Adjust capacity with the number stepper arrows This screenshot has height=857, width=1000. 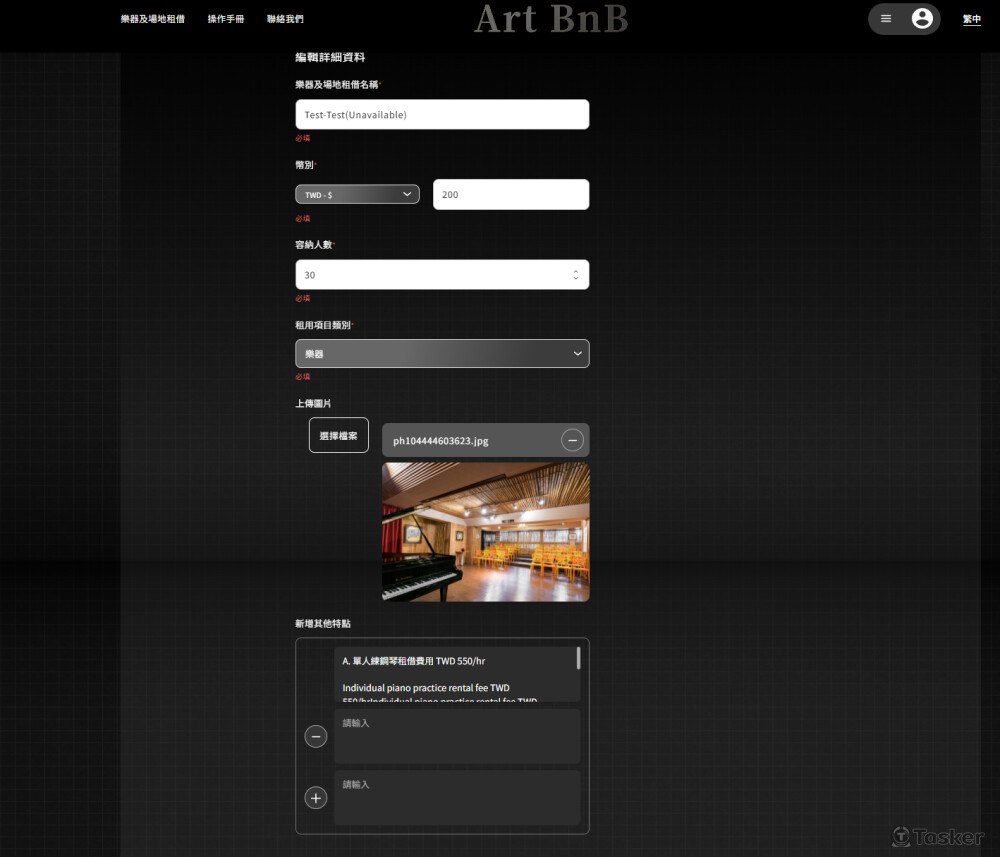pyautogui.click(x=576, y=275)
